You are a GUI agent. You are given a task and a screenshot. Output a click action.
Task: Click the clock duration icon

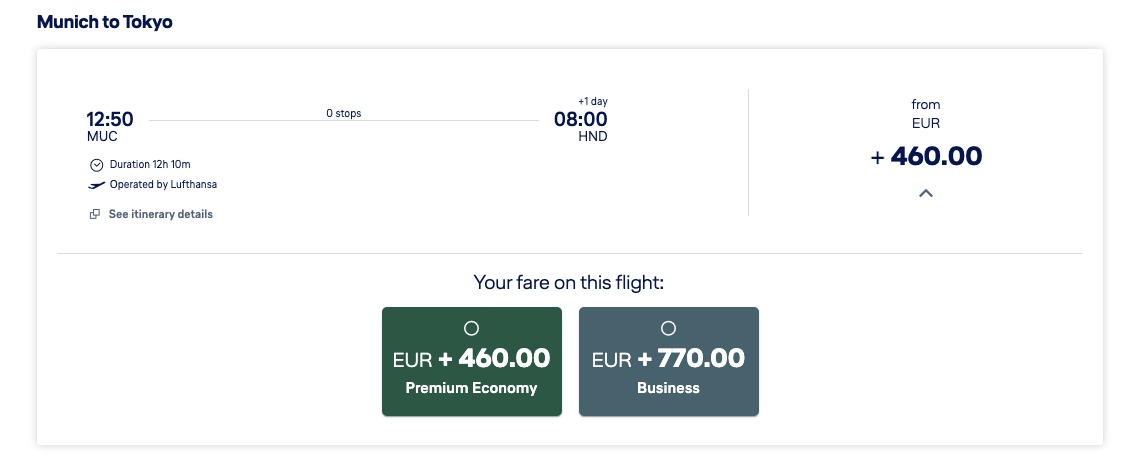pos(97,165)
